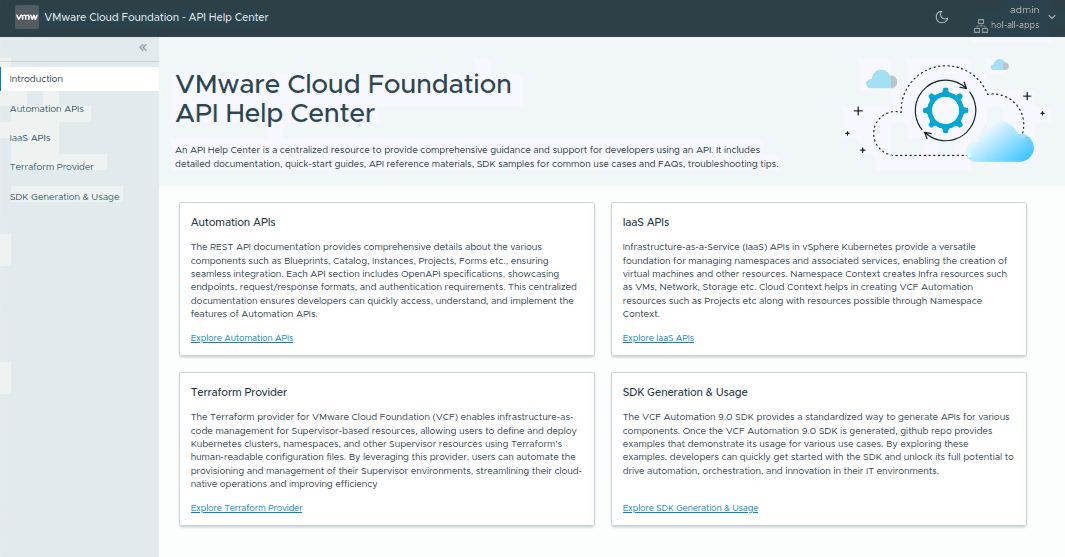Collapse the sidebar with double-chevron icon
This screenshot has height=557, width=1065.
(143, 48)
